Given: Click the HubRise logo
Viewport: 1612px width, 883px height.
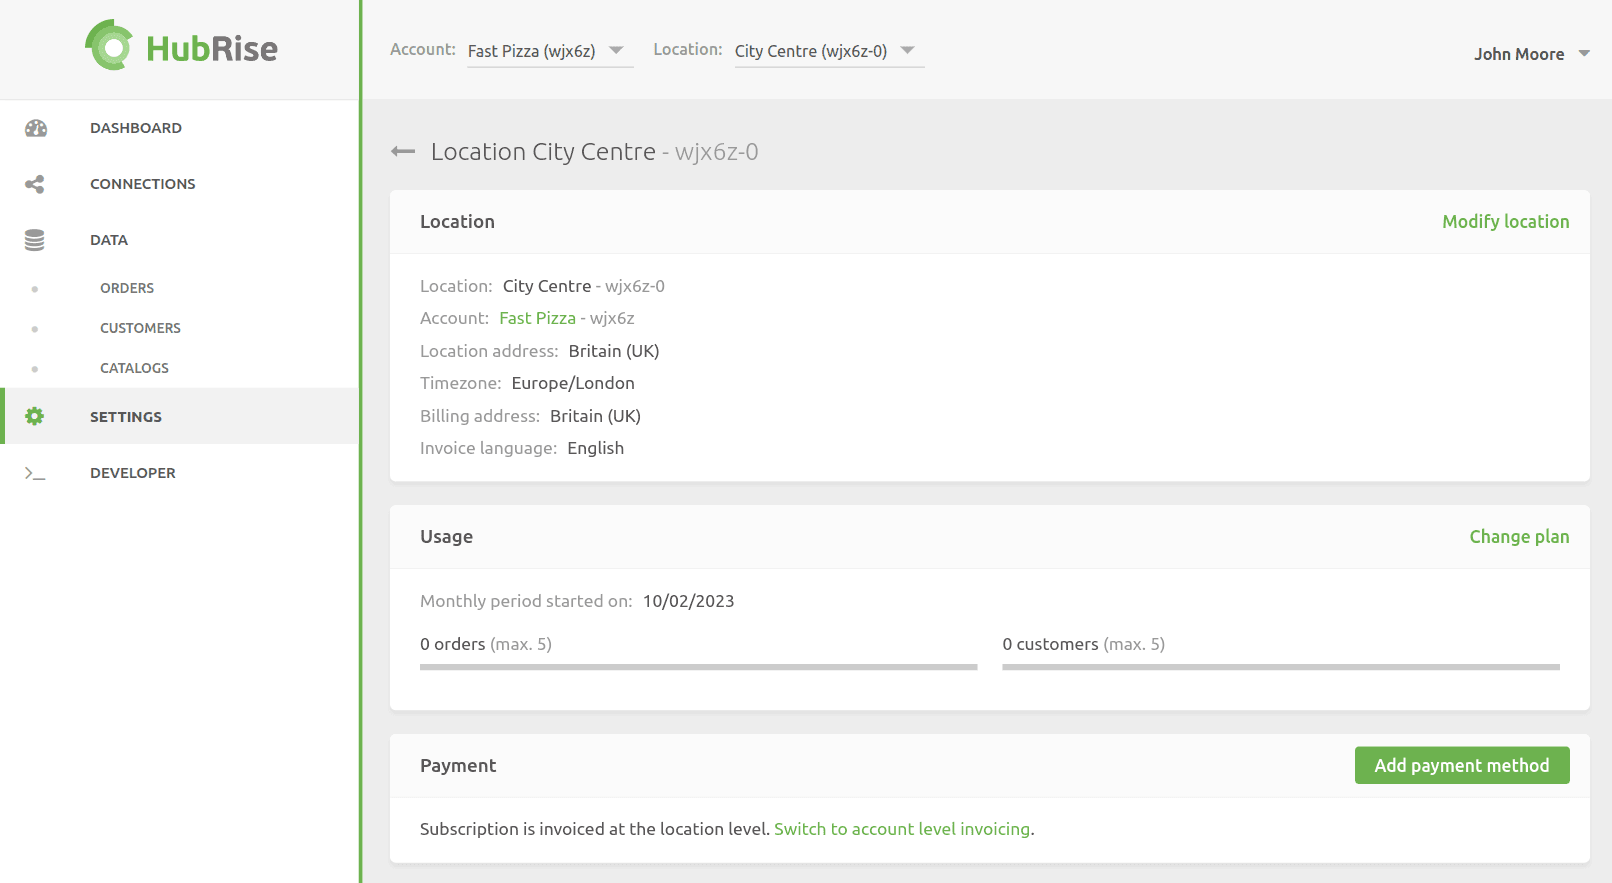Looking at the screenshot, I should pyautogui.click(x=181, y=46).
